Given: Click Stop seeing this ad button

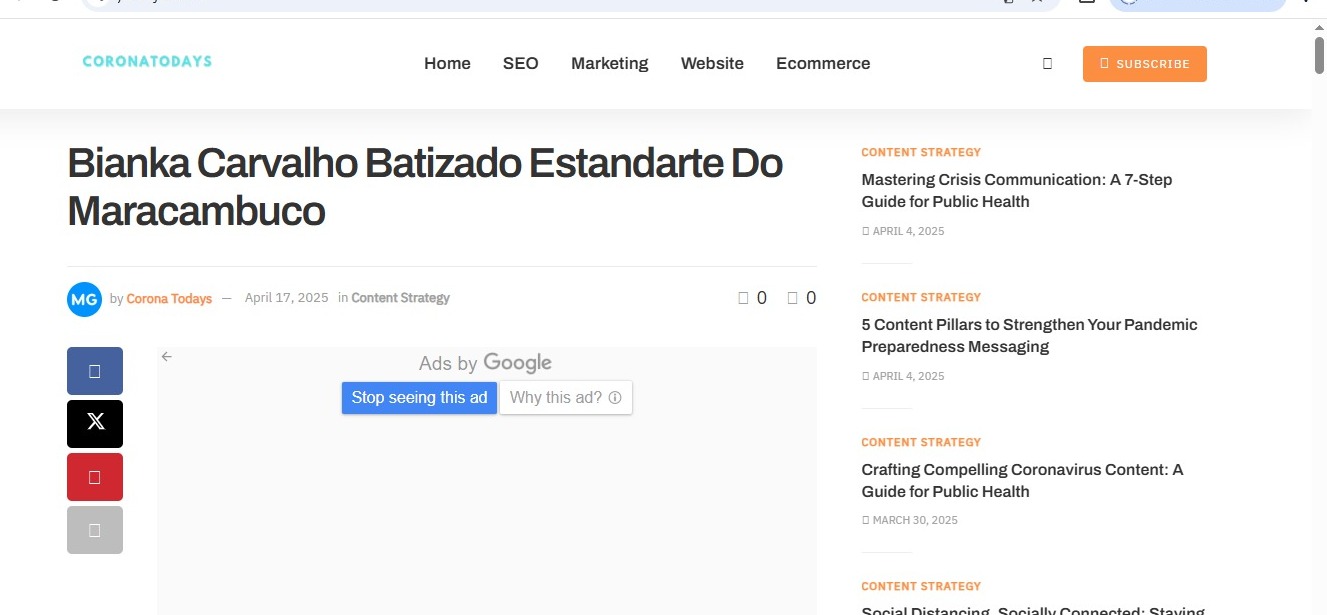Looking at the screenshot, I should pos(419,398).
